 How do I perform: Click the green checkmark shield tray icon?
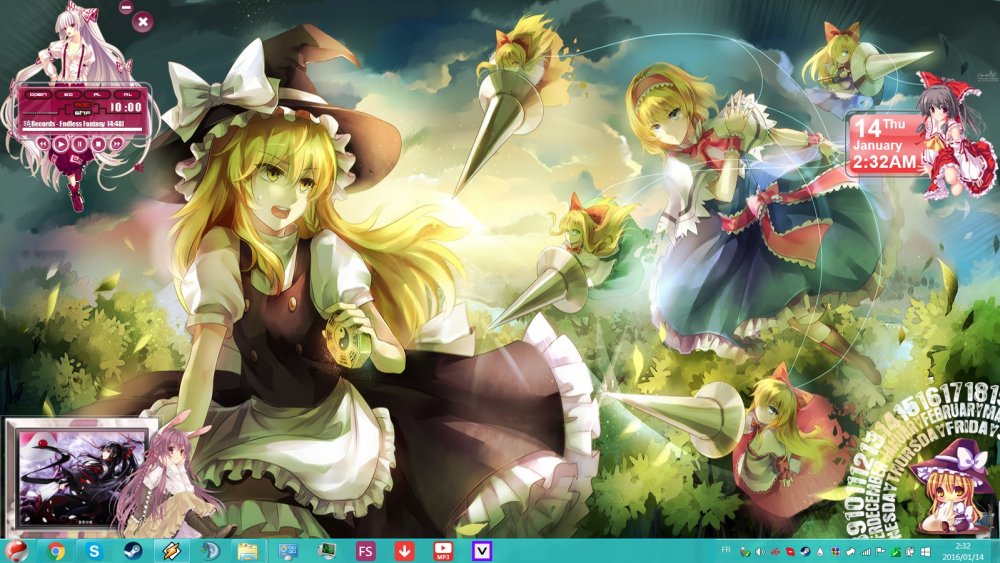895,552
